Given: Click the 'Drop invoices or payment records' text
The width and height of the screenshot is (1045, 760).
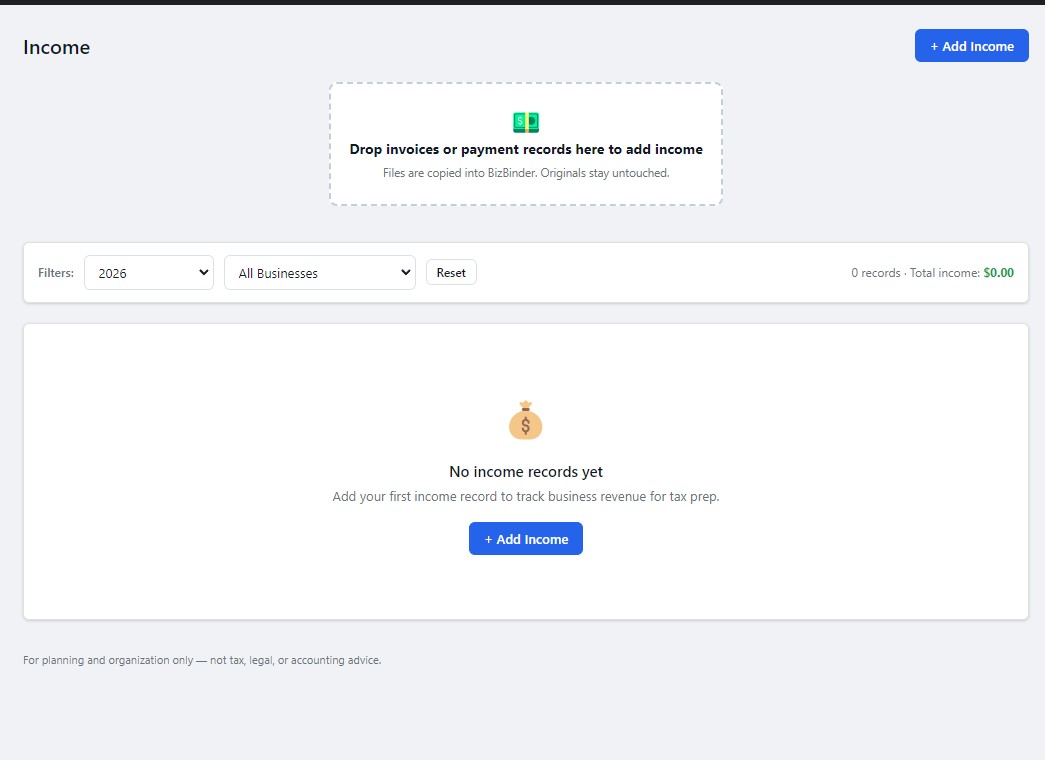Looking at the screenshot, I should coord(526,149).
